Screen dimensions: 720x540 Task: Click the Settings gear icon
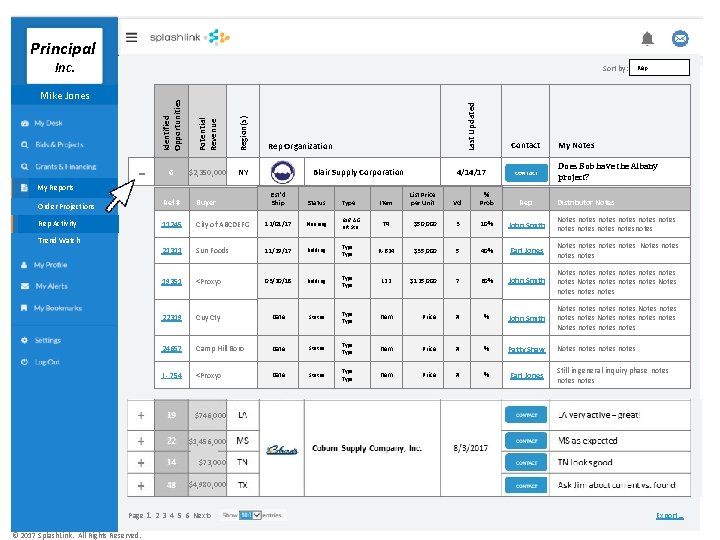click(x=24, y=340)
